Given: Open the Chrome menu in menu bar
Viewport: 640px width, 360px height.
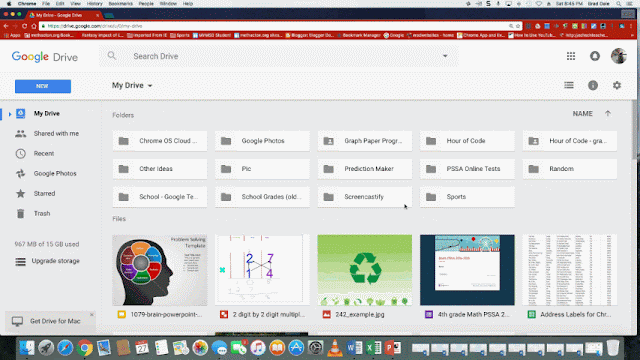Looking at the screenshot, I should 27,4.
